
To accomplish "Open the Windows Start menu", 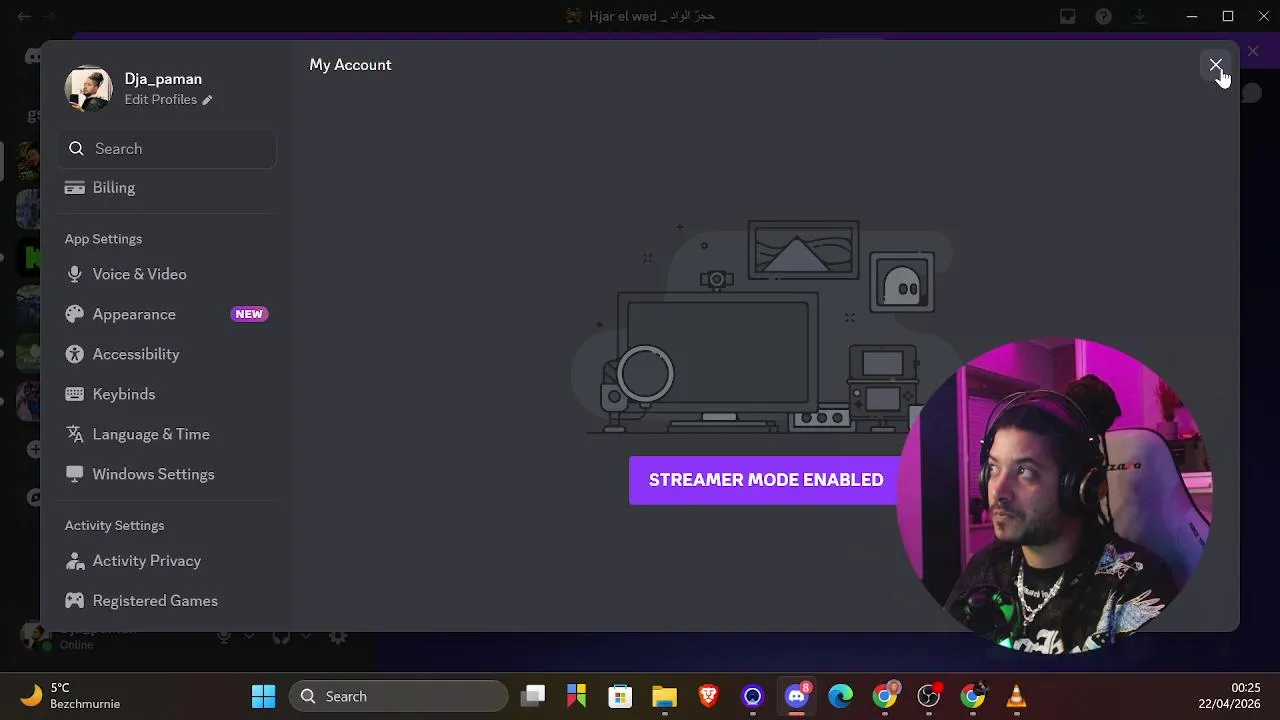I will (x=263, y=696).
